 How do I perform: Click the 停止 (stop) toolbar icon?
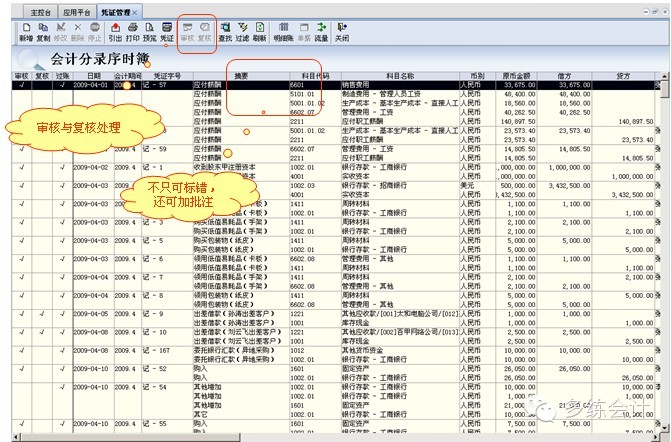[x=95, y=33]
